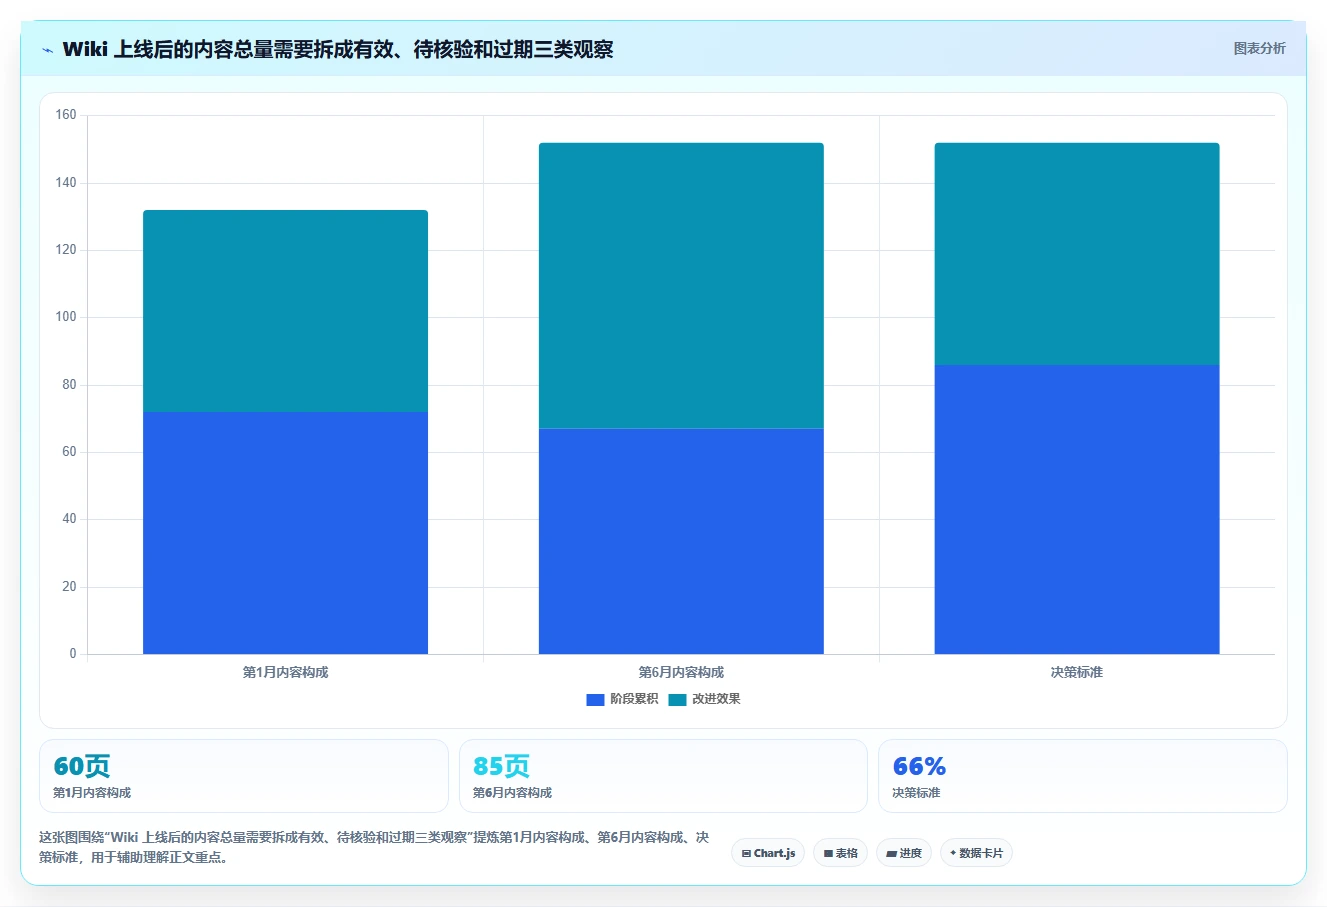Click the 85页 value in the second card

coord(501,766)
